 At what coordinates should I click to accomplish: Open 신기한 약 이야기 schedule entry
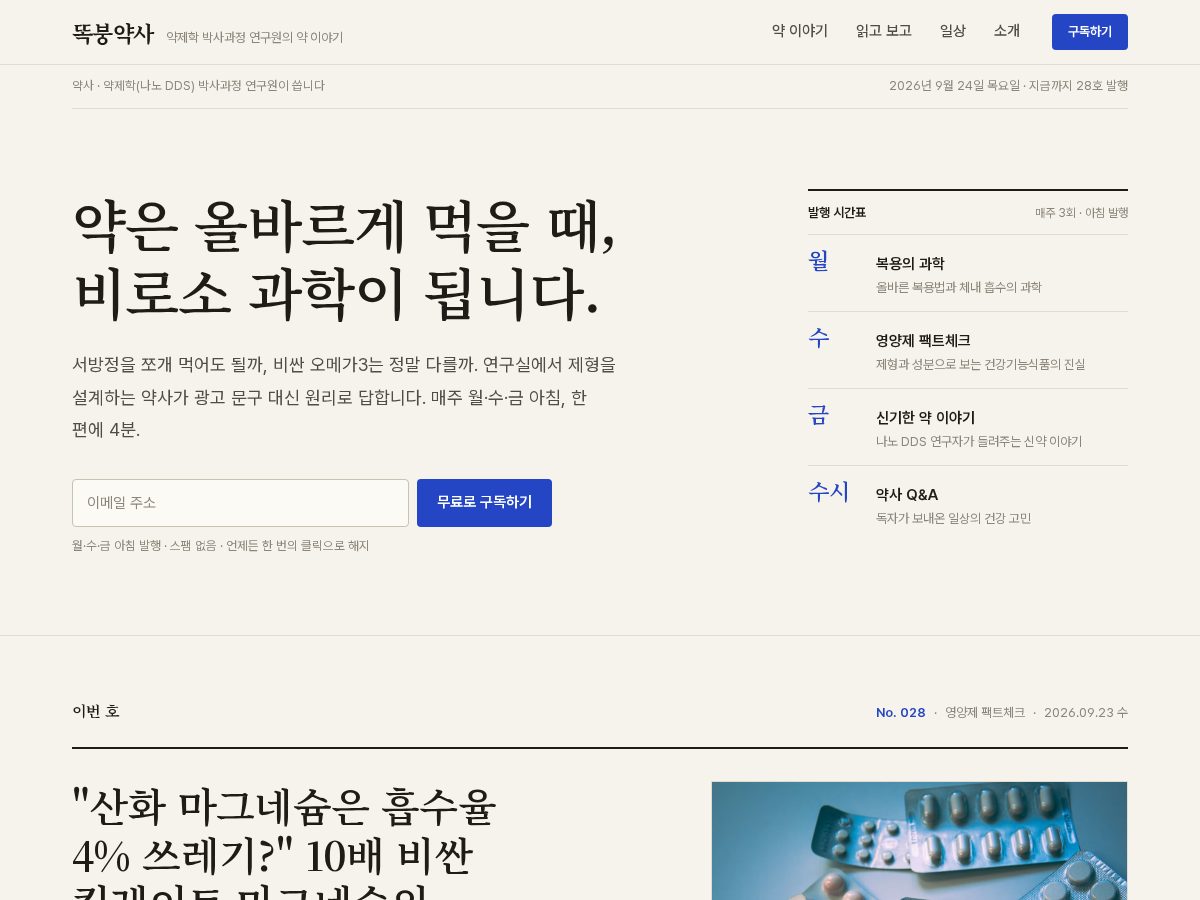coord(968,427)
